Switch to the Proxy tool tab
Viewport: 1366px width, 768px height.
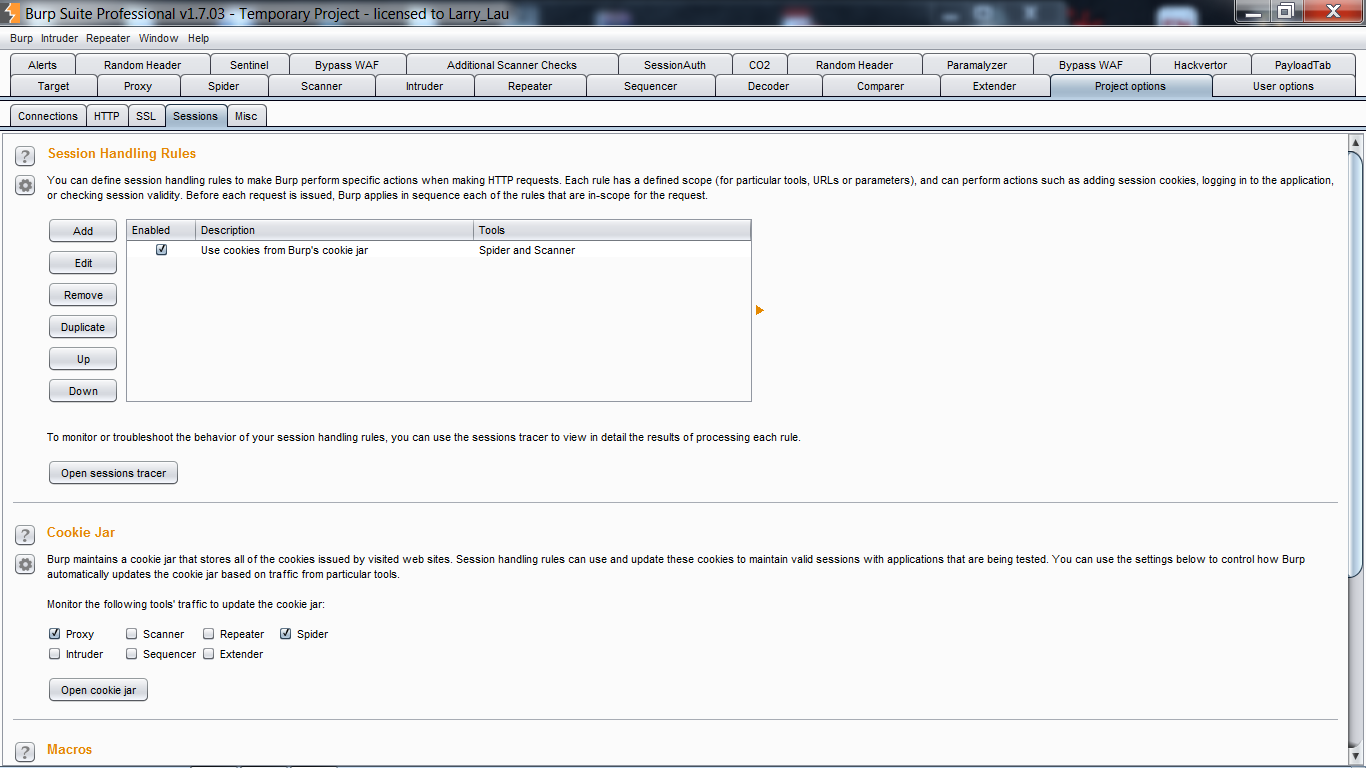click(138, 86)
